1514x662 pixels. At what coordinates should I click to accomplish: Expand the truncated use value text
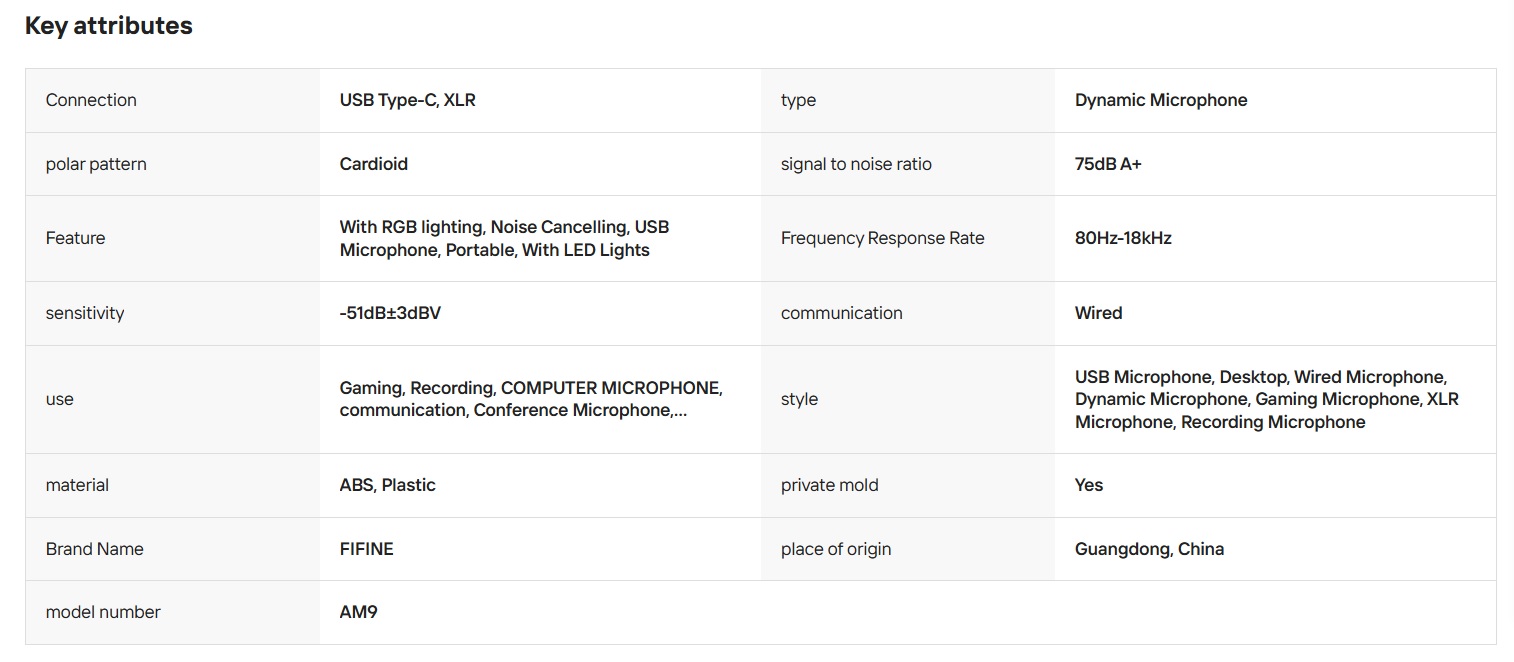pyautogui.click(x=531, y=399)
